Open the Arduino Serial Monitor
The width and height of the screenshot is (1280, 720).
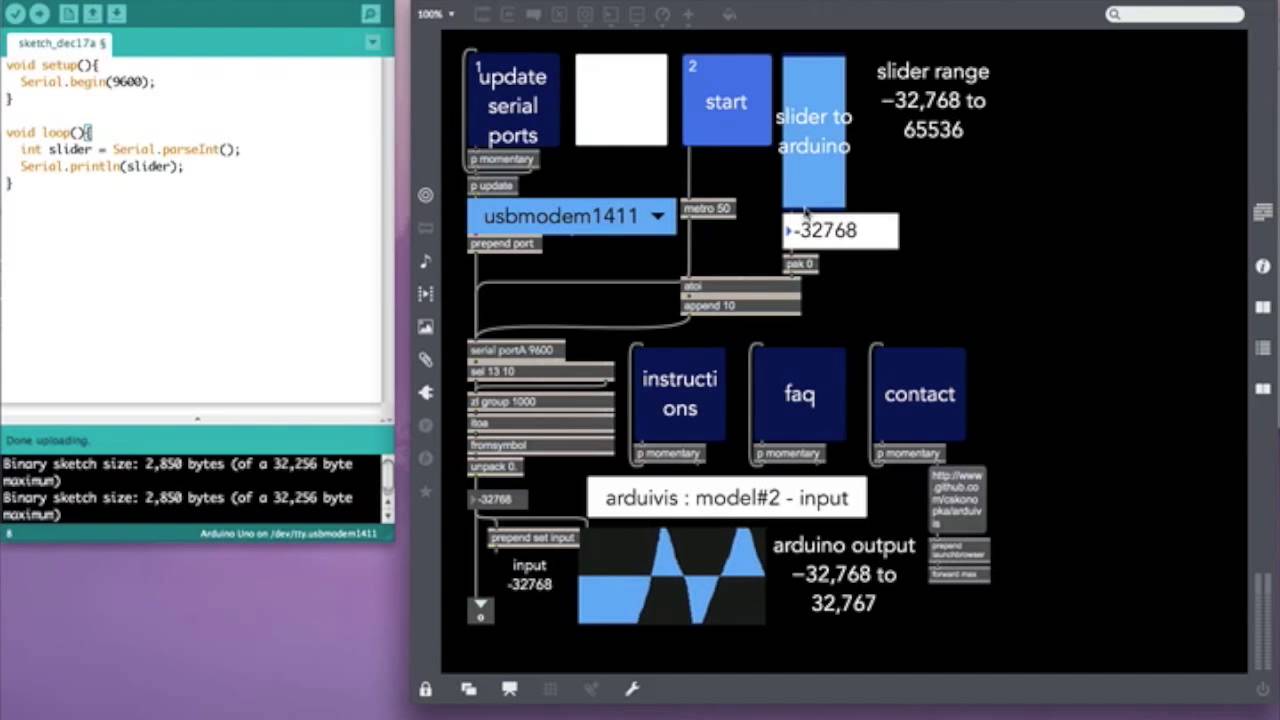click(x=371, y=13)
